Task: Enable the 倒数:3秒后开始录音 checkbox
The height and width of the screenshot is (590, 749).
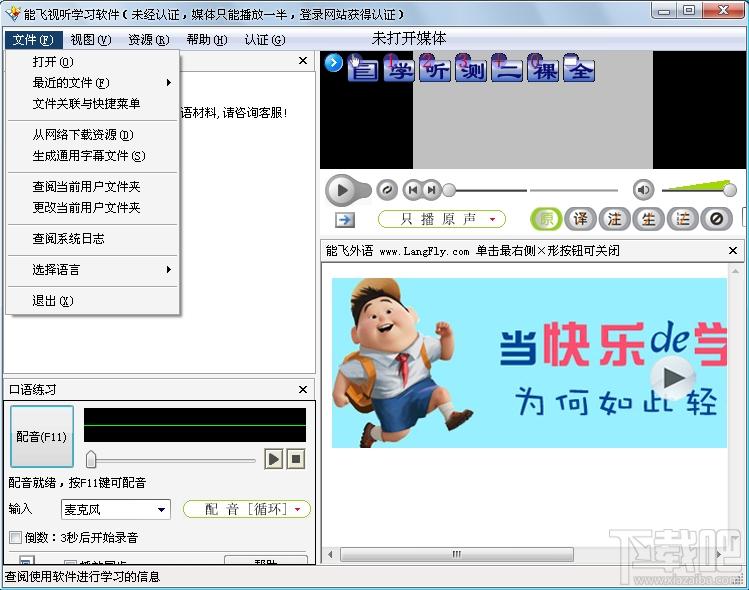Action: [15, 537]
